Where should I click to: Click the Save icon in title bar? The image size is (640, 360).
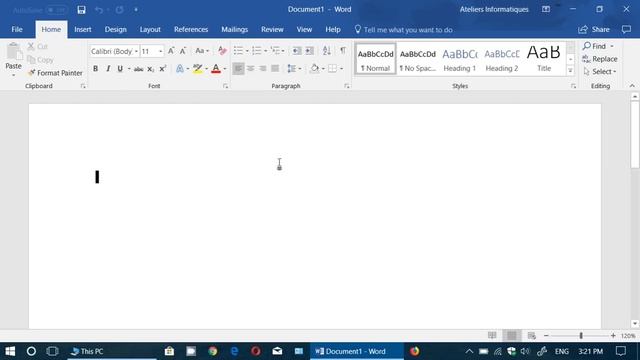tap(81, 9)
